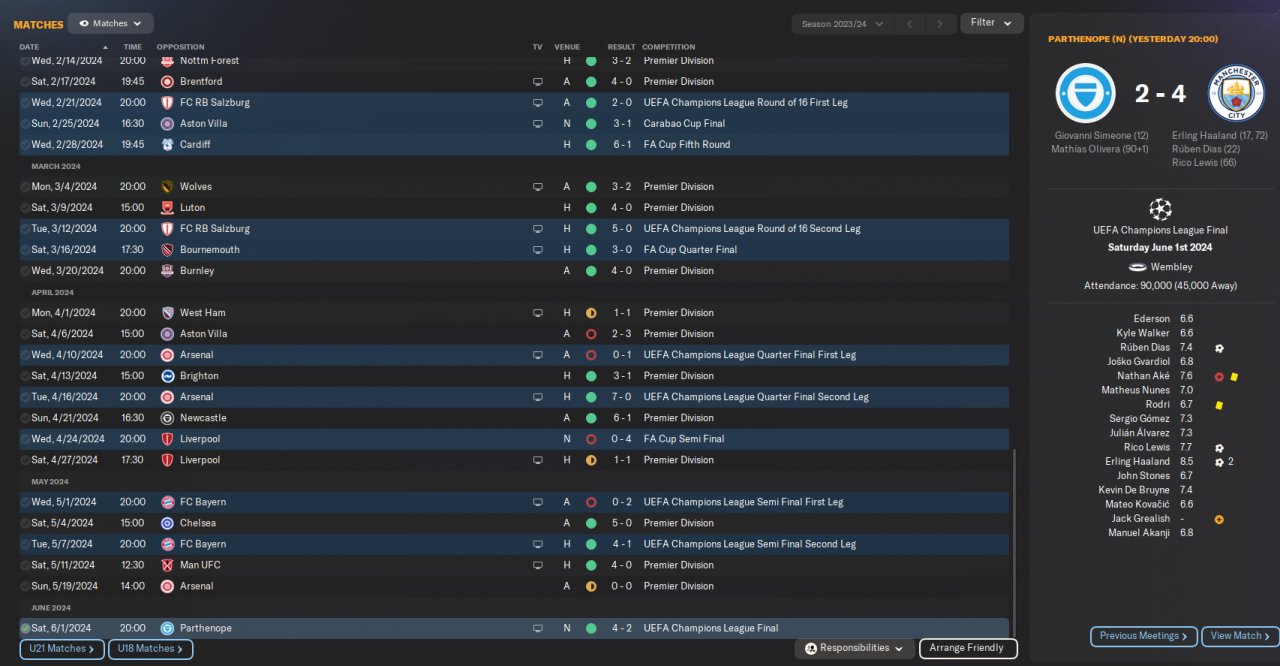Select Erling Haaland in the ratings list
Screen dimensions: 1280x666
tap(1138, 462)
